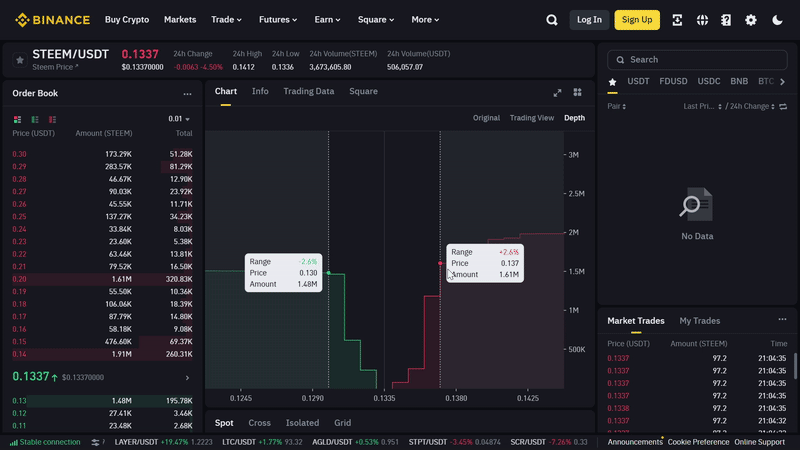Viewport: 800px width, 450px height.
Task: Open the chart layout grid icon
Action: [x=577, y=92]
